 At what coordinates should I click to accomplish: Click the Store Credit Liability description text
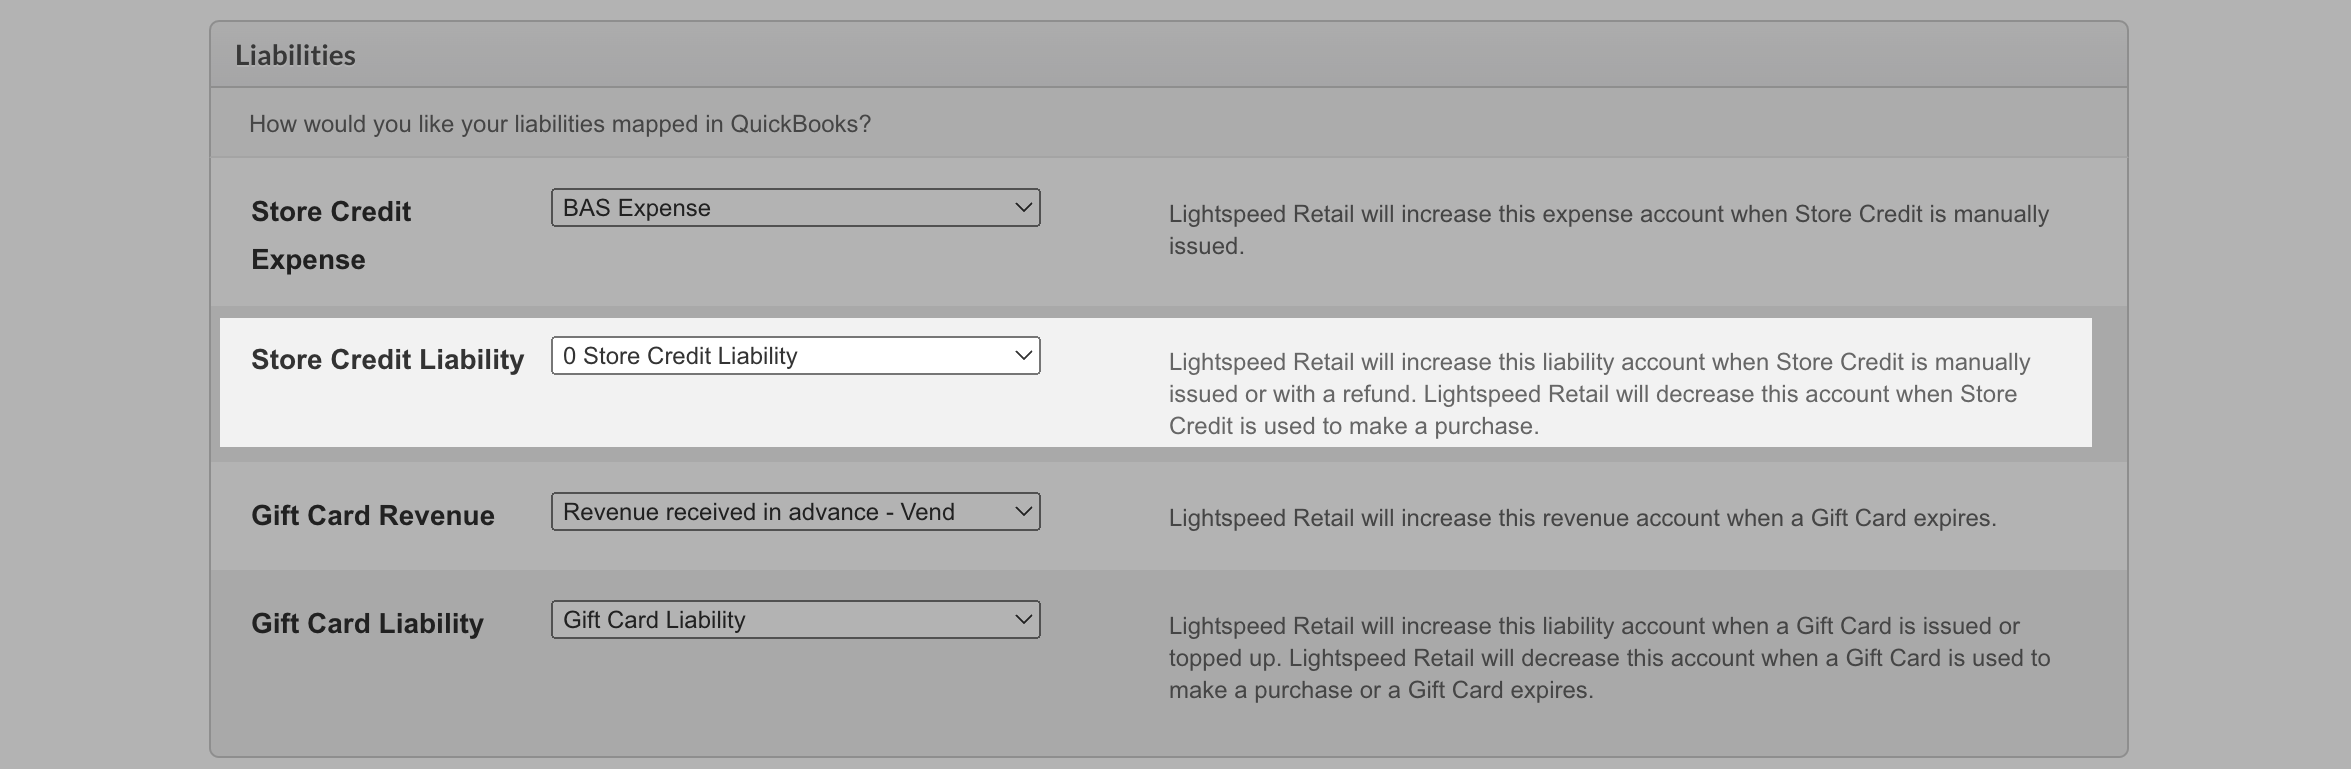(1600, 394)
